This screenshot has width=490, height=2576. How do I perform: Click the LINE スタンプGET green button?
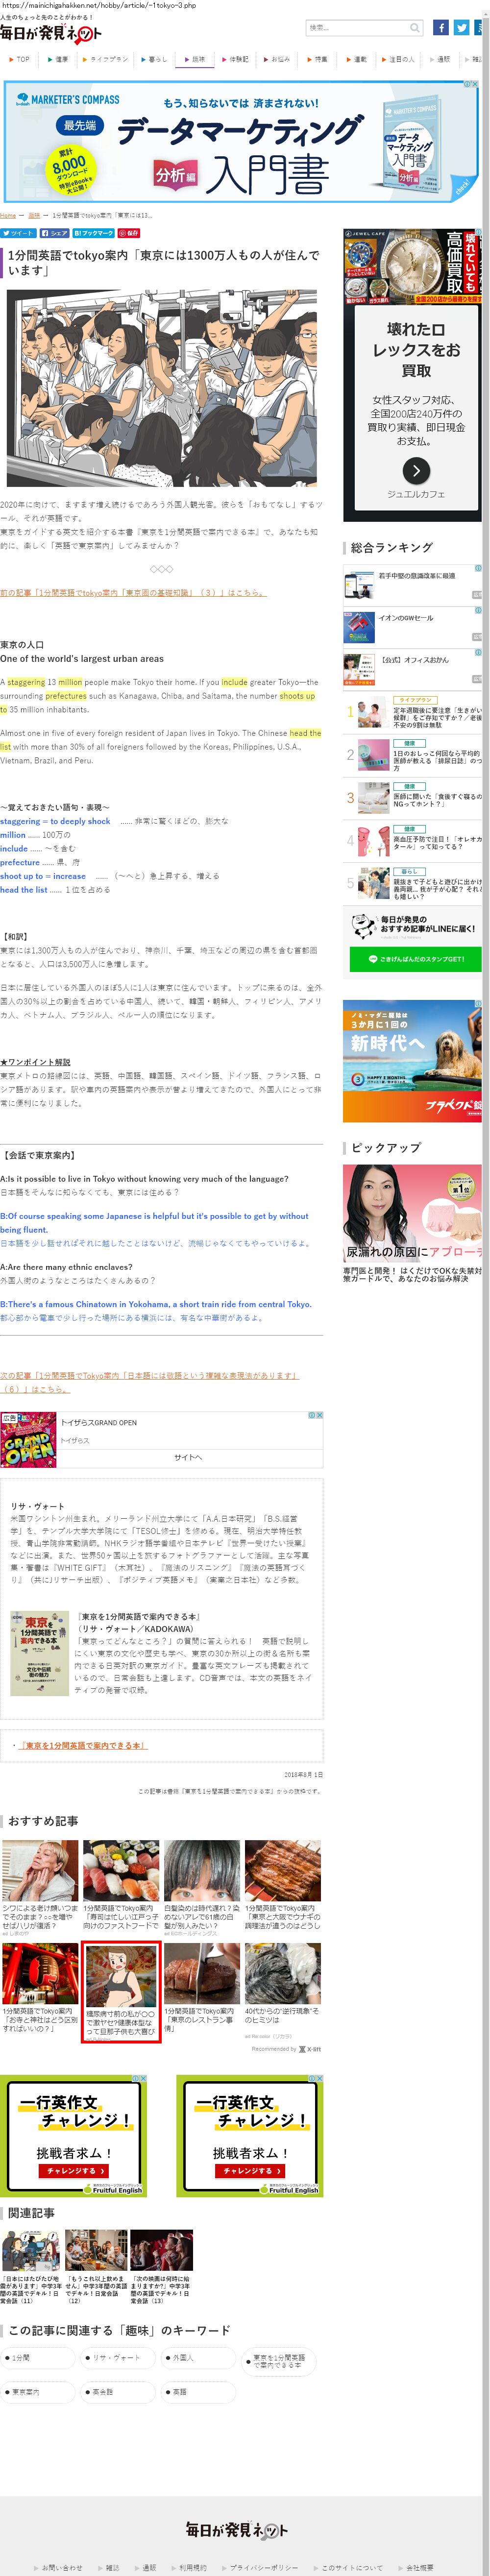click(x=416, y=958)
